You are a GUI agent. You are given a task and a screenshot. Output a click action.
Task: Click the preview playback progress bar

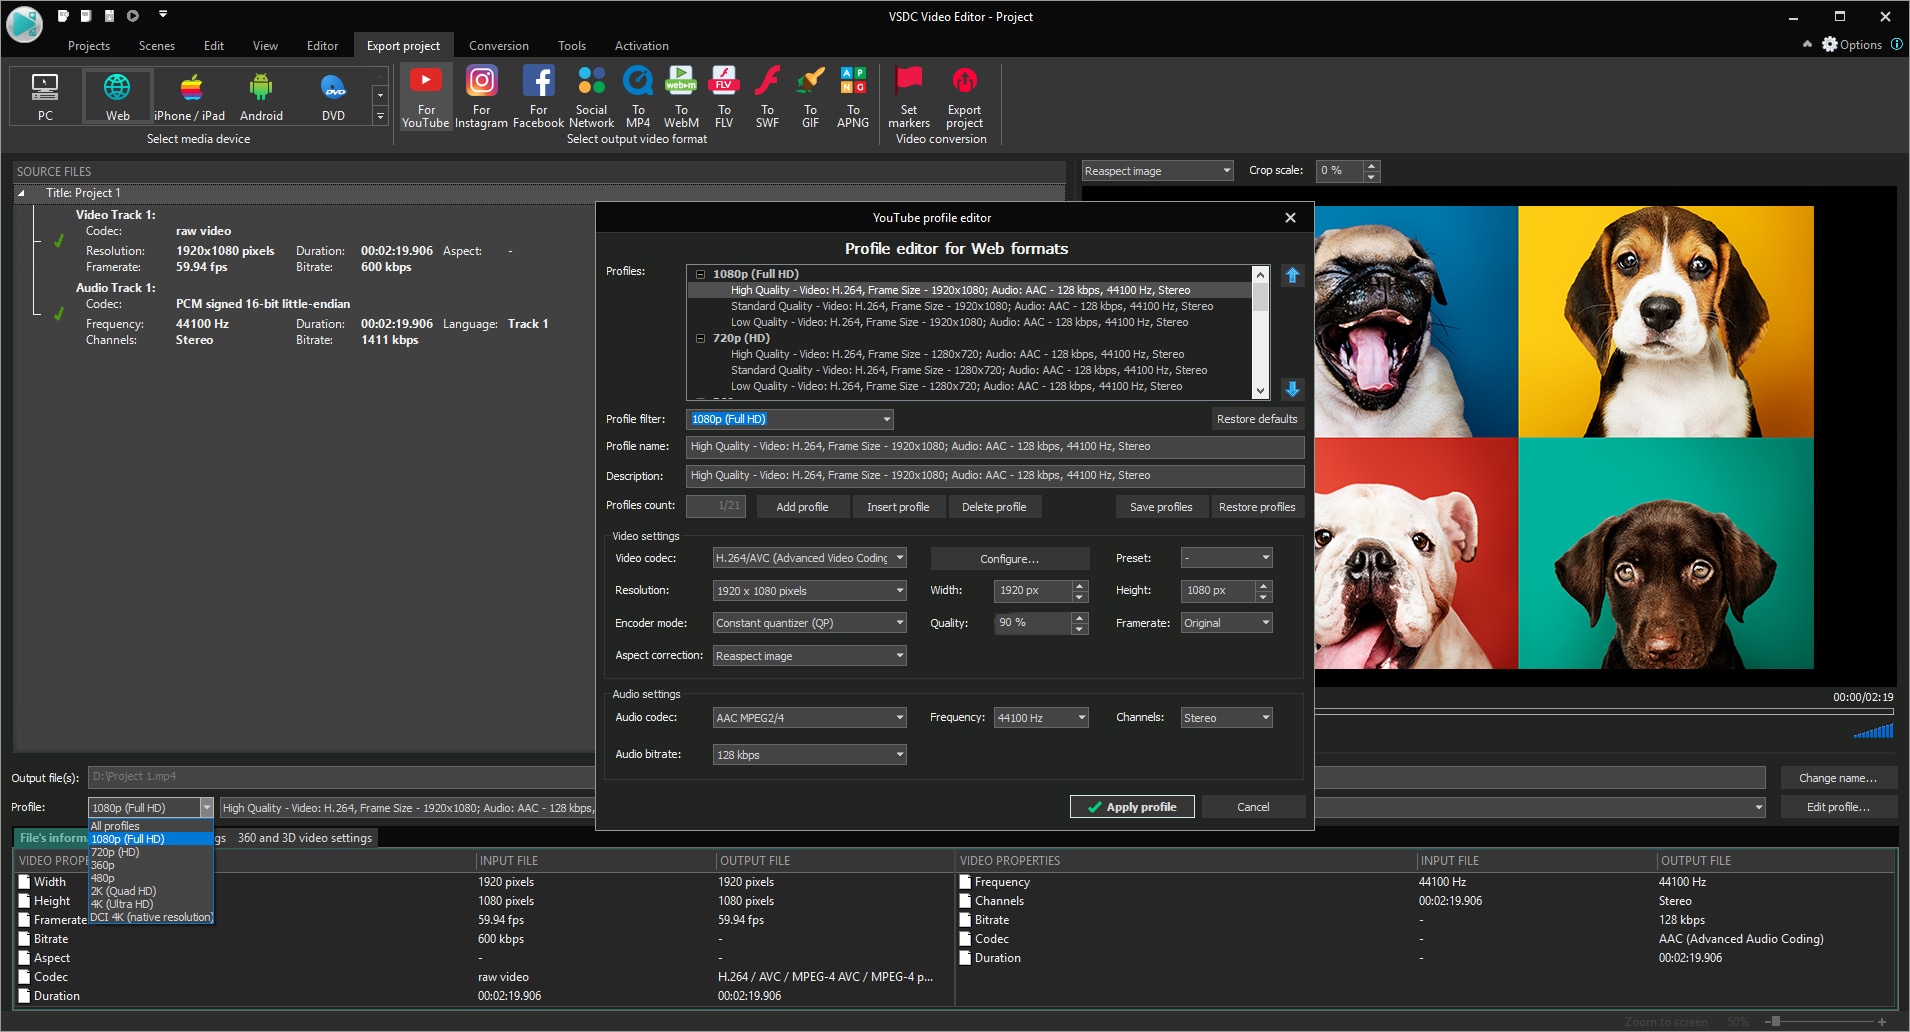(x=1603, y=711)
